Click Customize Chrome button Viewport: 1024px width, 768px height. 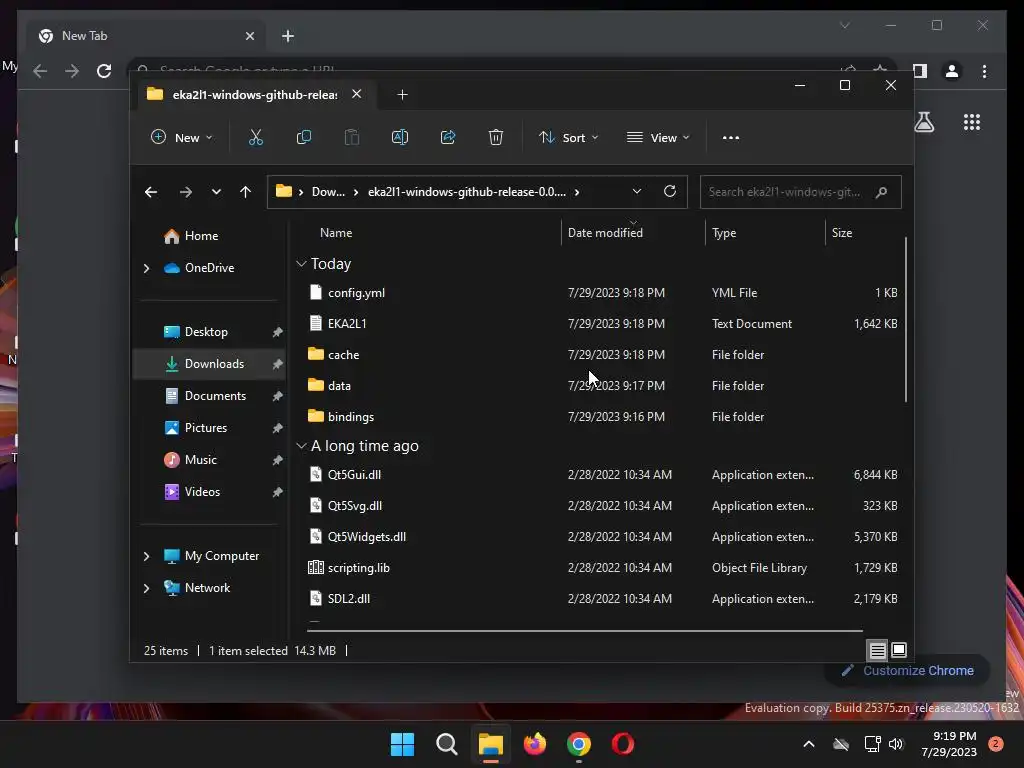click(907, 671)
